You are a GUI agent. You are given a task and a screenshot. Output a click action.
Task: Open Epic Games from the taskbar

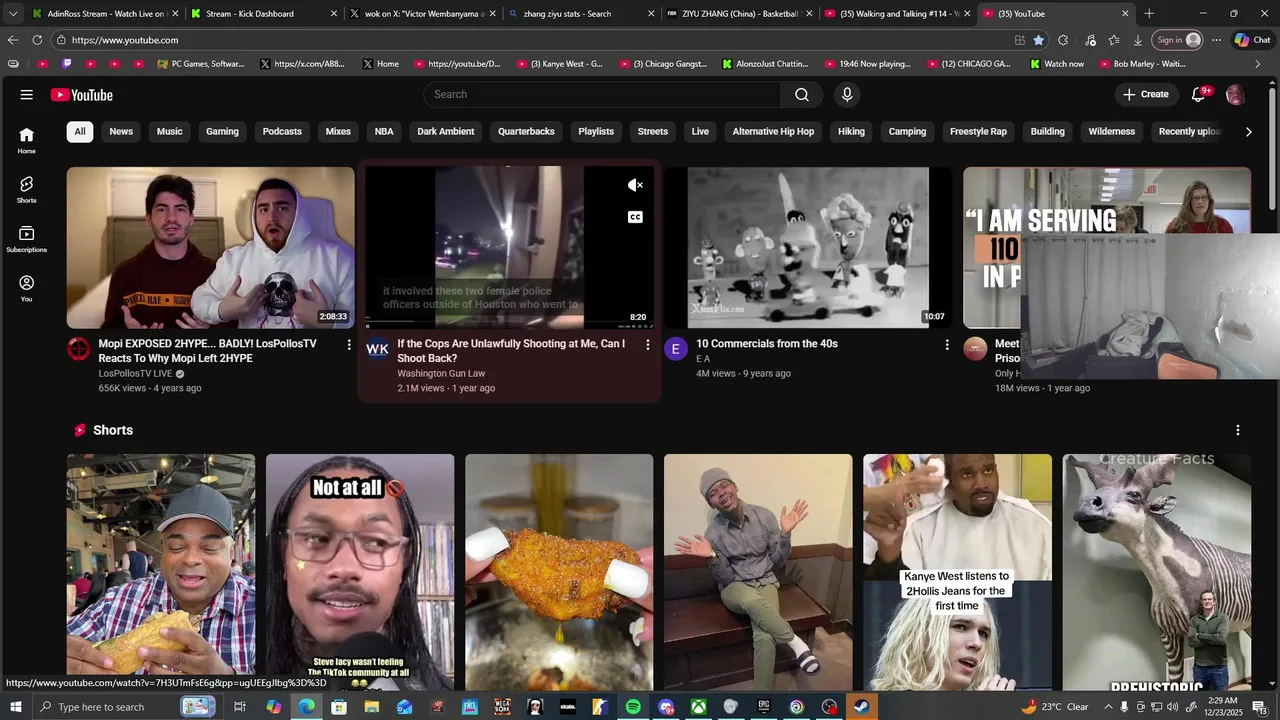coord(764,707)
